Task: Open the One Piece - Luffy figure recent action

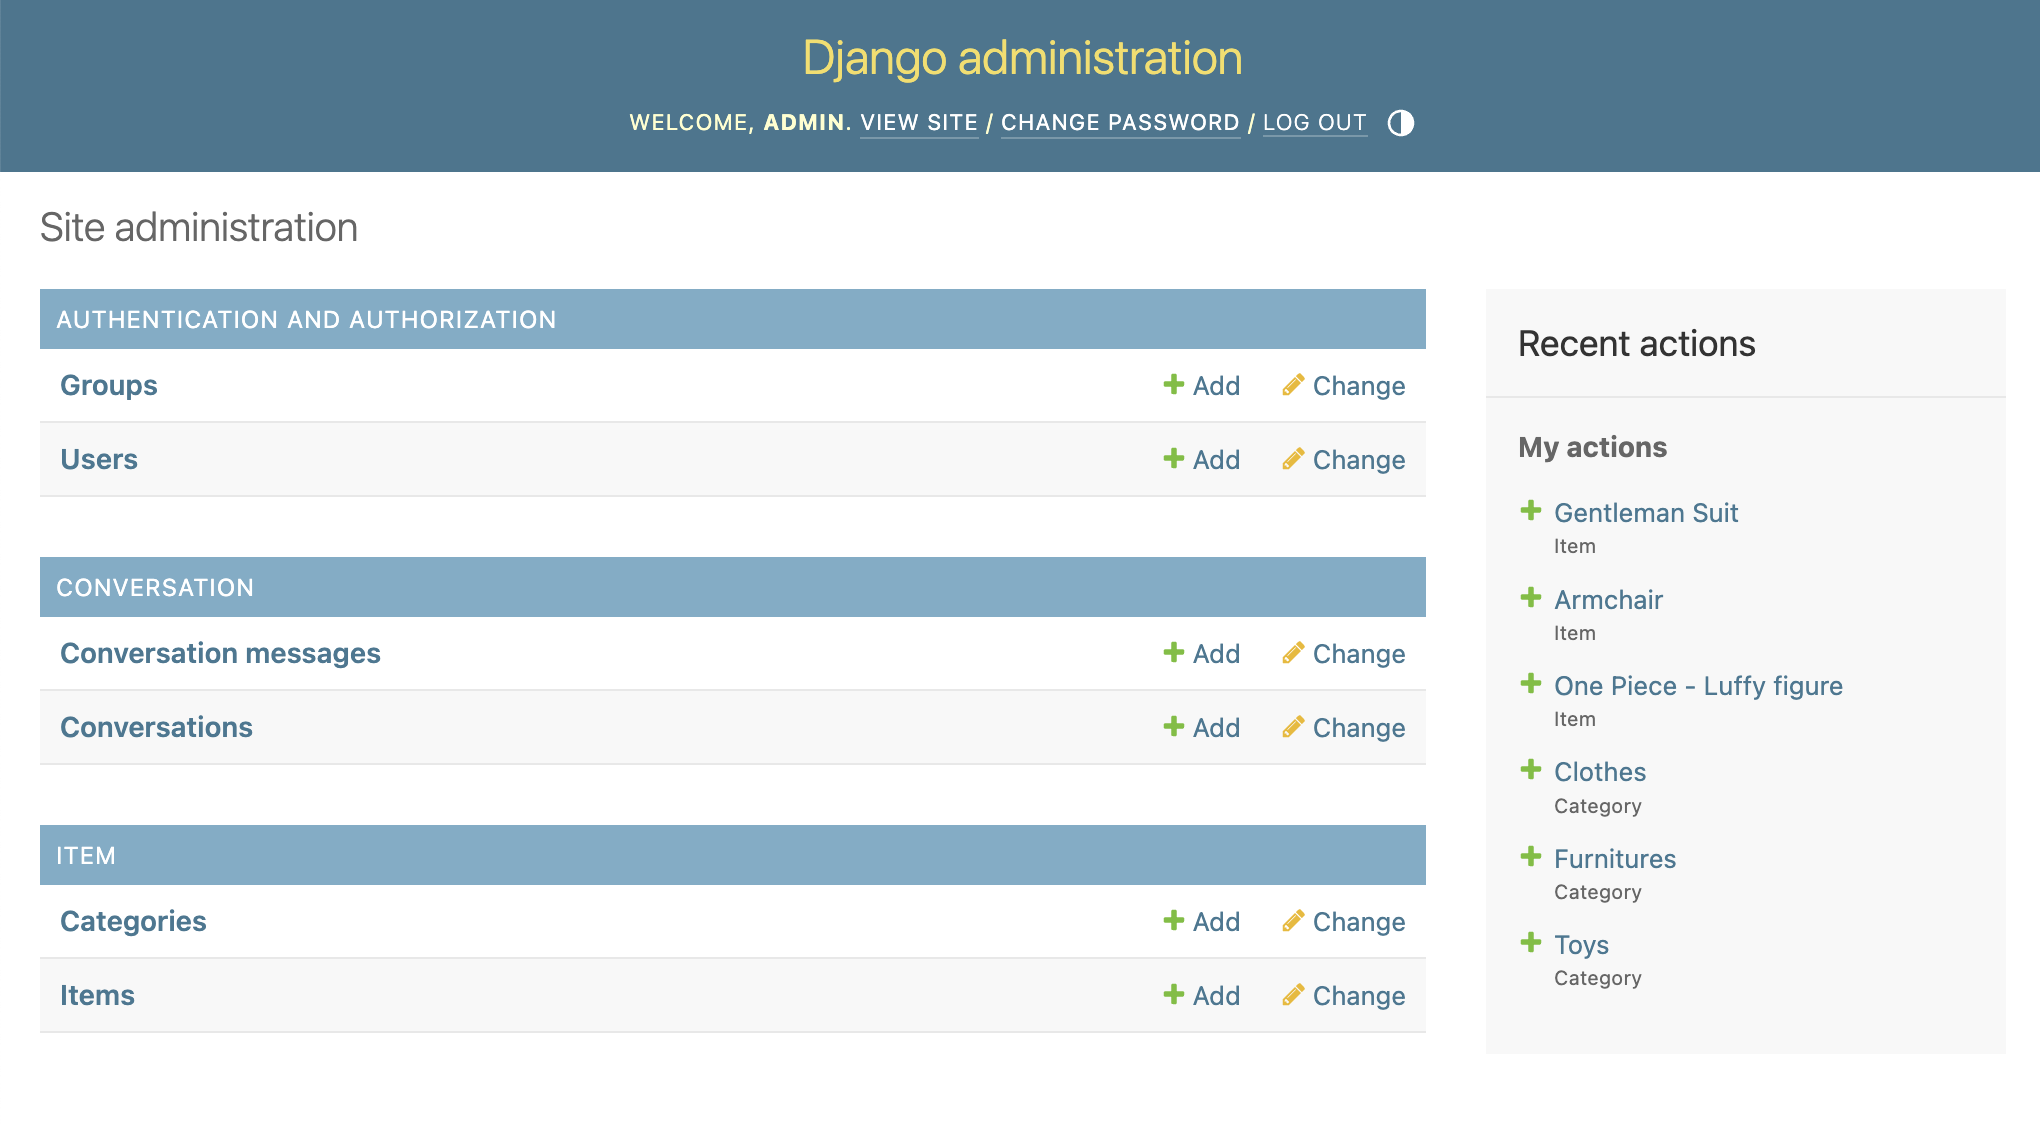Action: (1699, 685)
